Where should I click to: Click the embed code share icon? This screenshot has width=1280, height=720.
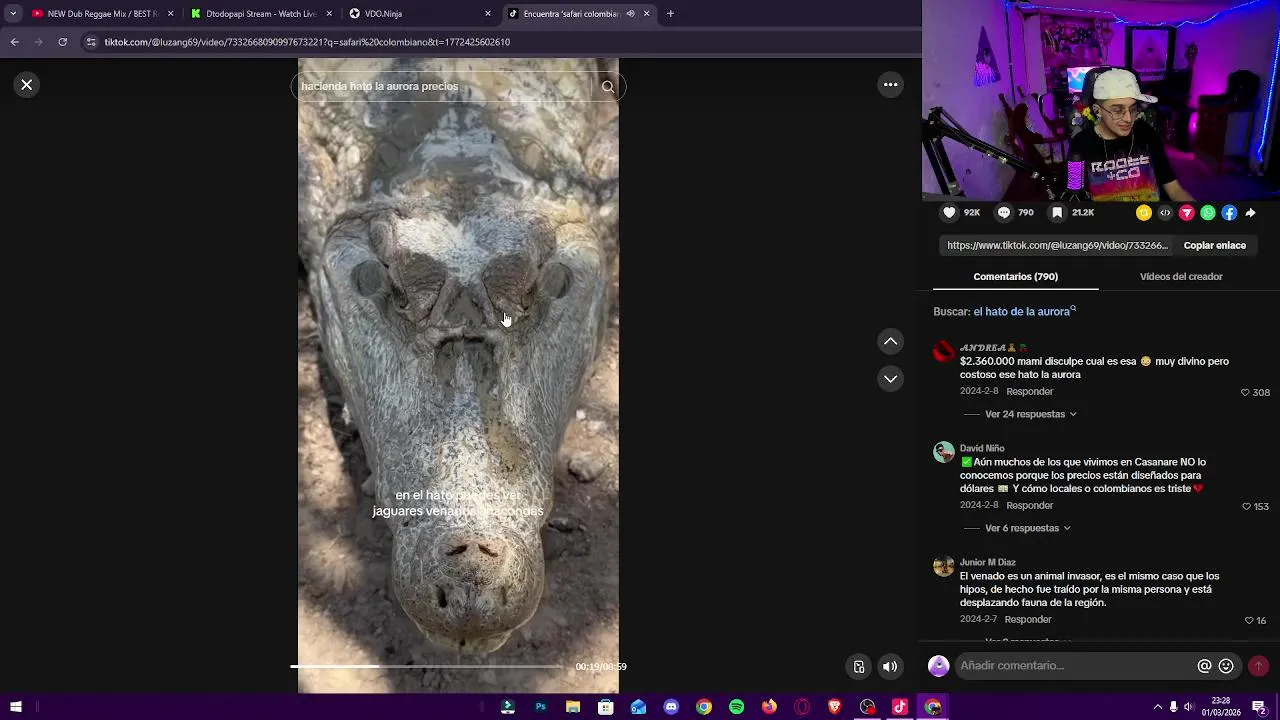tap(1165, 213)
